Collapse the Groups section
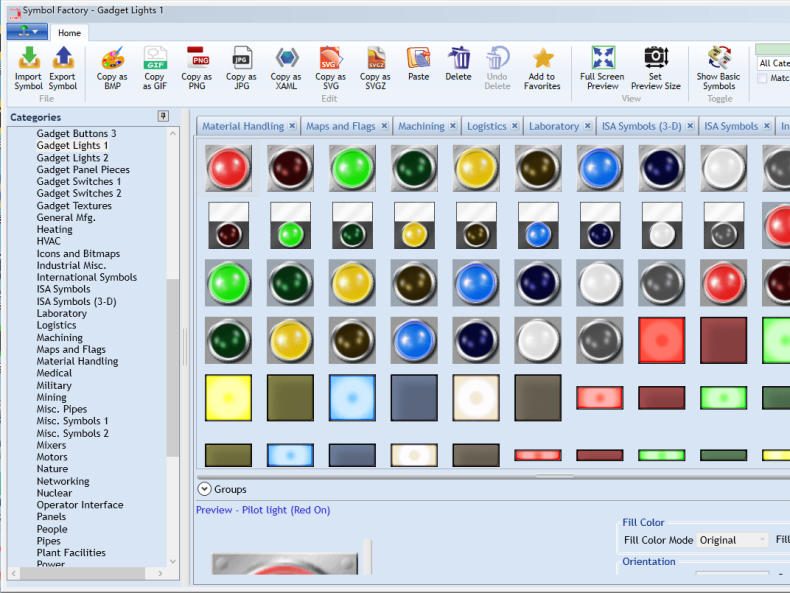This screenshot has width=790, height=593. (x=204, y=489)
